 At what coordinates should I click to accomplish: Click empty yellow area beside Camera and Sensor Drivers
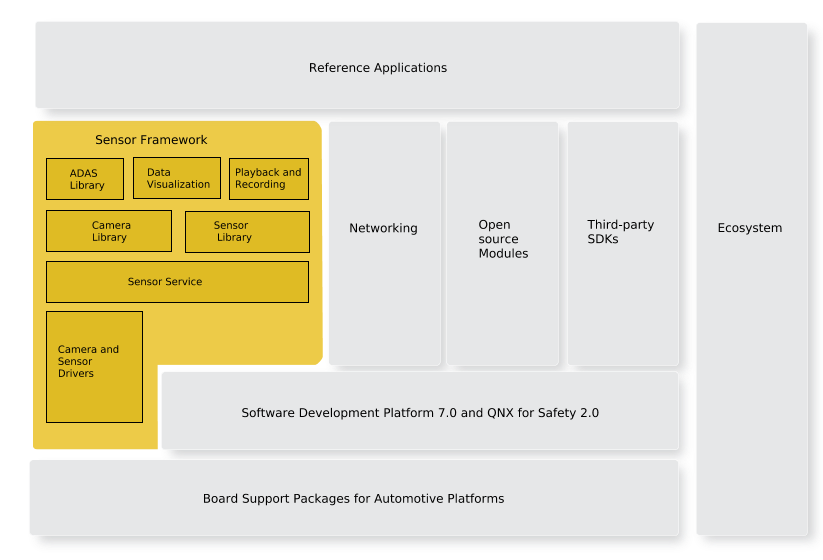(x=235, y=335)
